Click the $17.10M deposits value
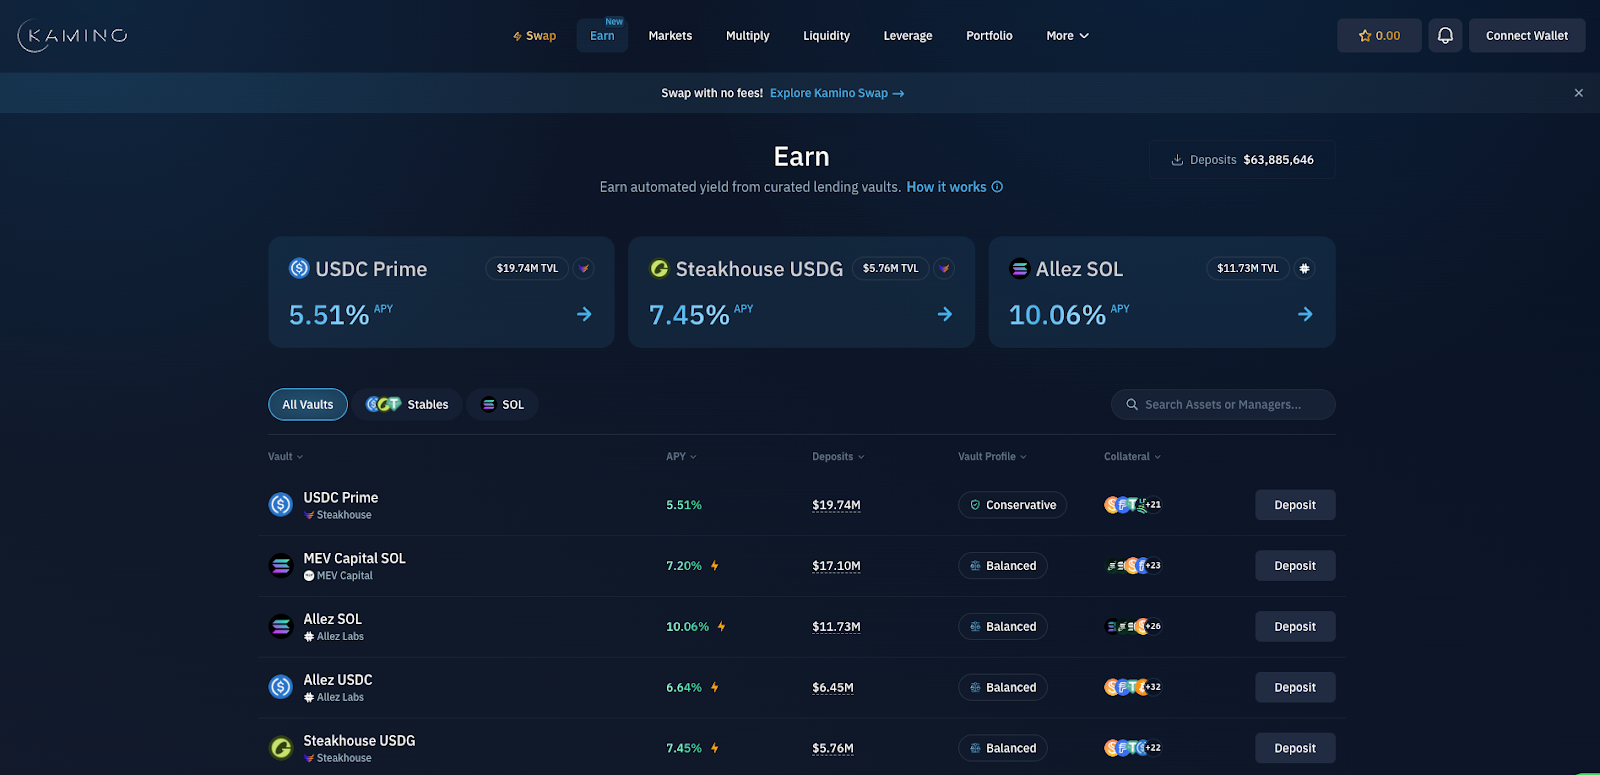1600x775 pixels. tap(836, 566)
